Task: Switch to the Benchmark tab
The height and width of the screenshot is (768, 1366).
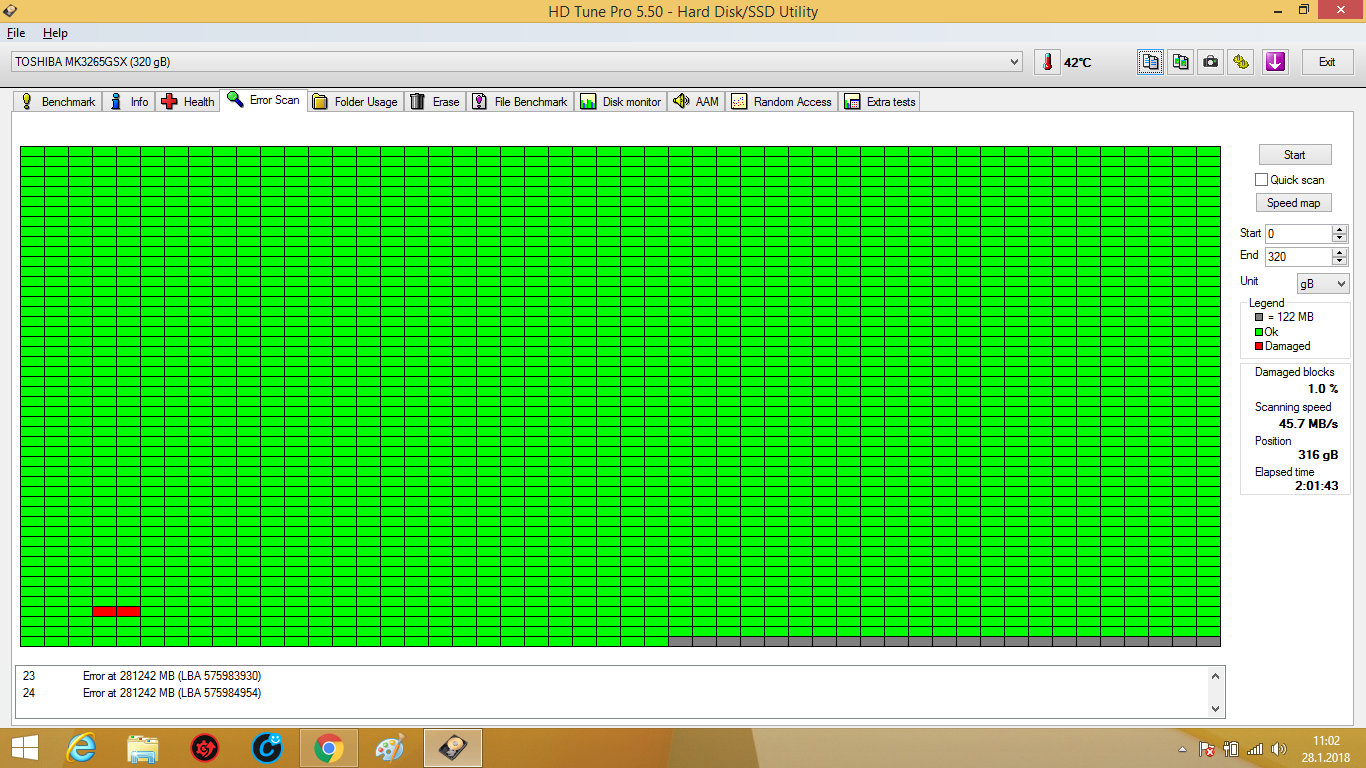Action: (58, 101)
